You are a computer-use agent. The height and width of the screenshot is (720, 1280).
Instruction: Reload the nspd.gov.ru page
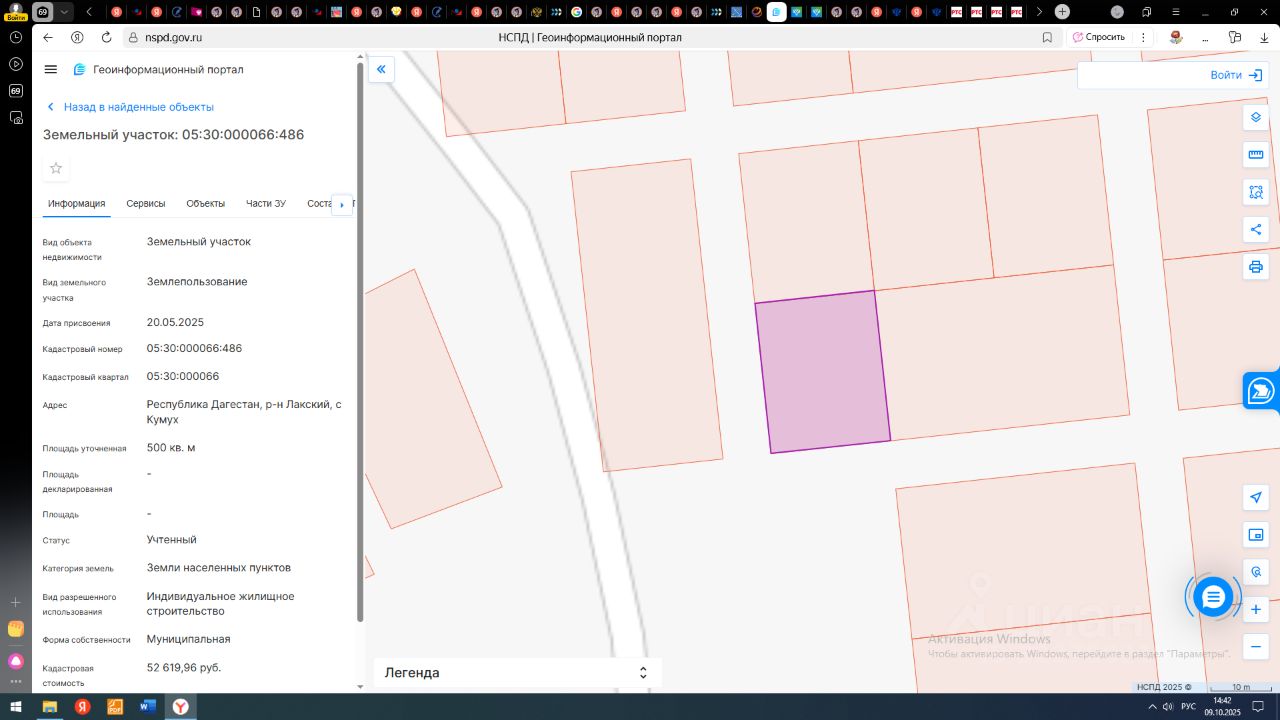106,37
